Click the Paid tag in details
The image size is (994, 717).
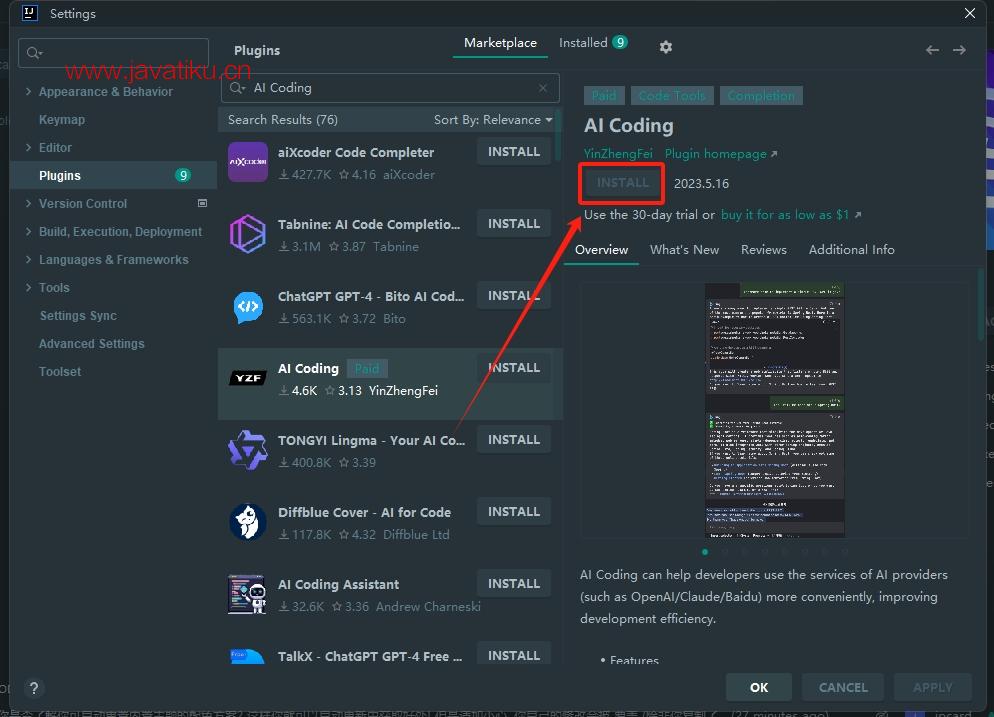(604, 96)
